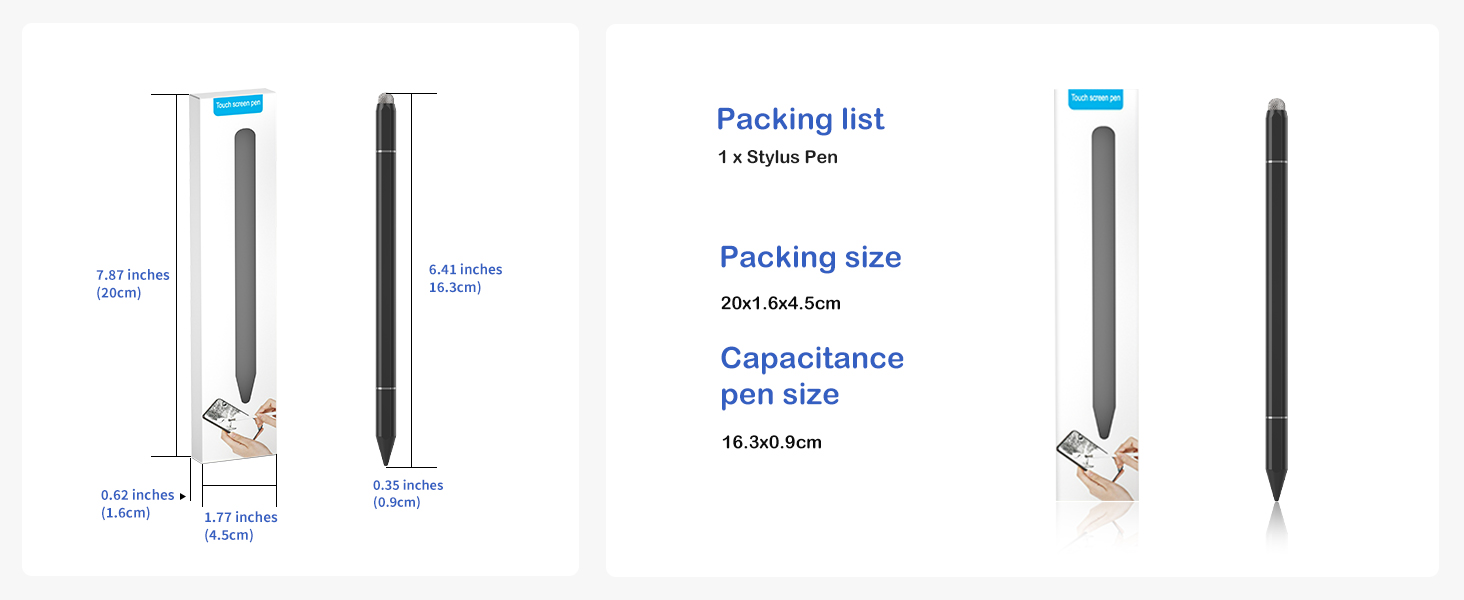
Task: Select the 6.41 inches pen length label
Action: coord(466,278)
